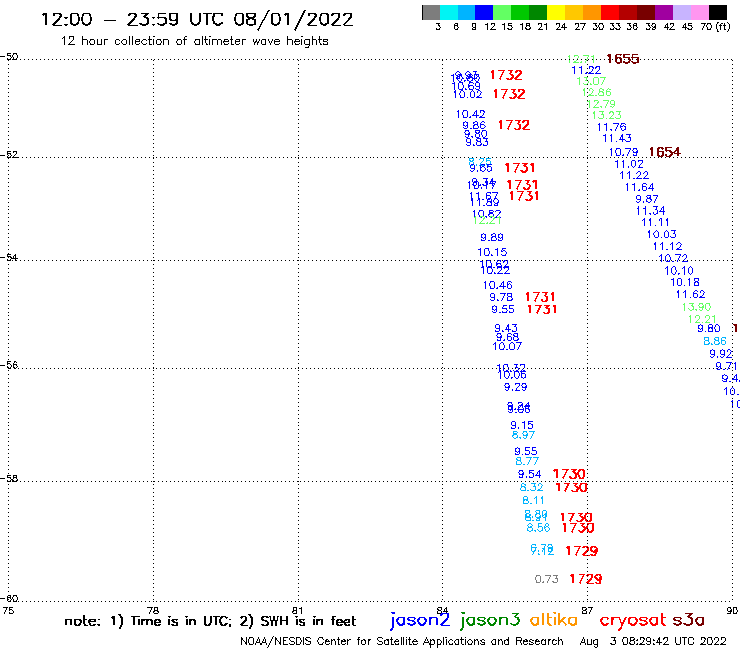Click the cyan swatch in the legend
Viewport: 740px width, 650px height.
point(449,12)
